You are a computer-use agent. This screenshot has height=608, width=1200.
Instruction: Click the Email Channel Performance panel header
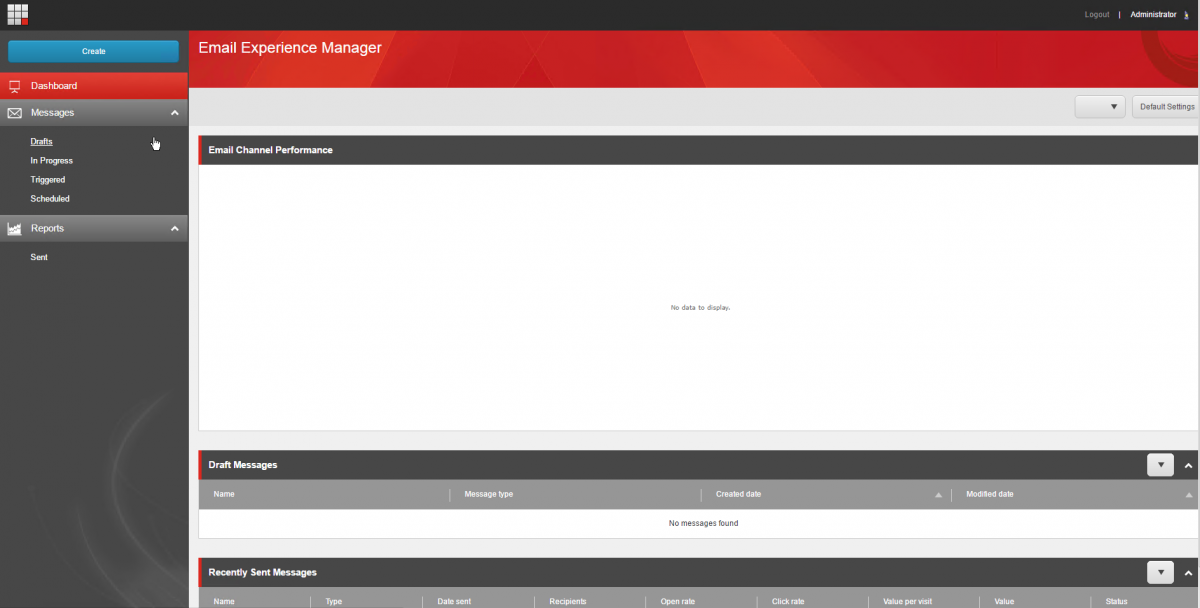698,150
